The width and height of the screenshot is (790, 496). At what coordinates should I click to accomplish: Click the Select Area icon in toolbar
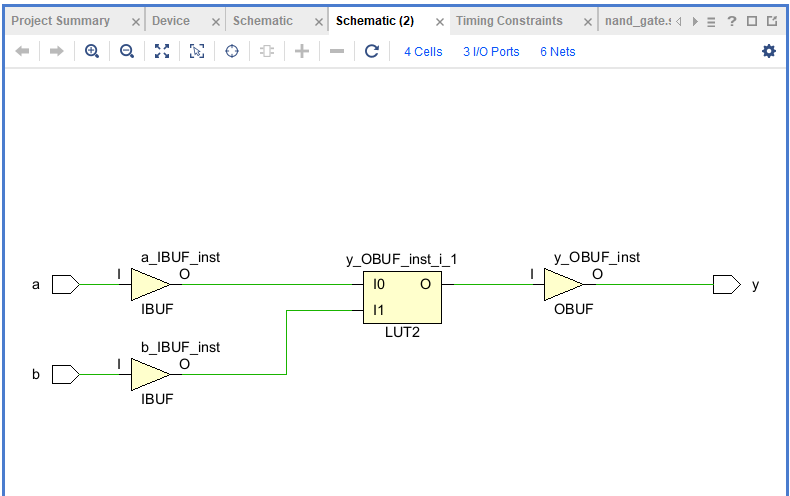(197, 51)
